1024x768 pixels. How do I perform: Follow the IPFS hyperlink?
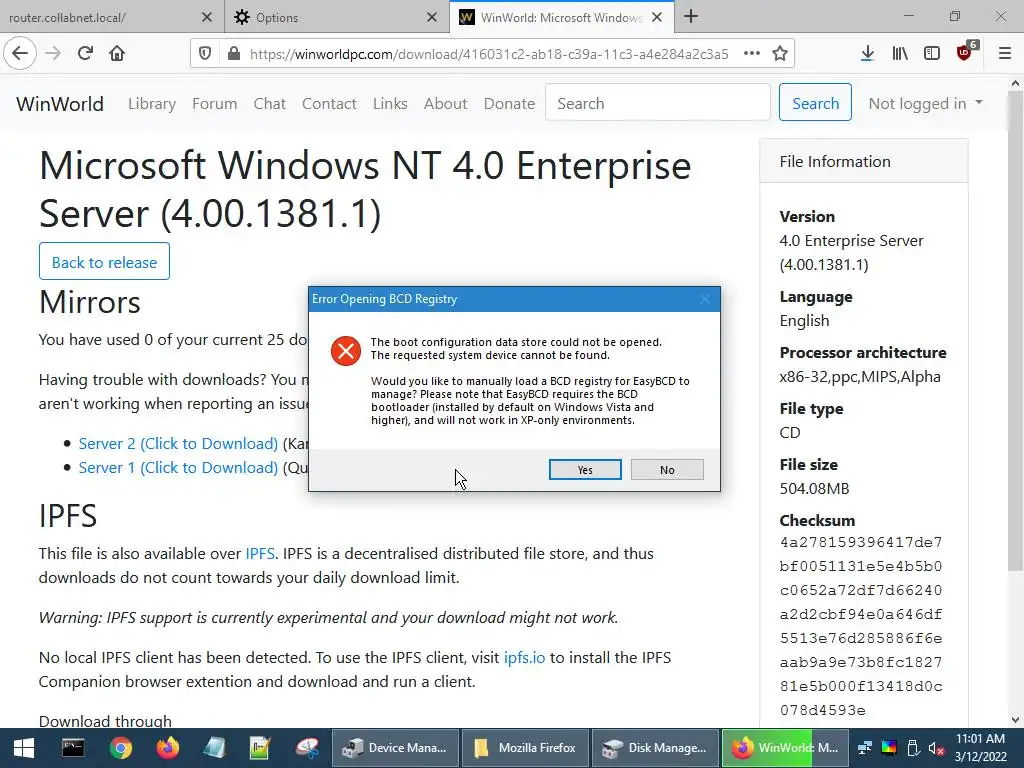pos(260,554)
